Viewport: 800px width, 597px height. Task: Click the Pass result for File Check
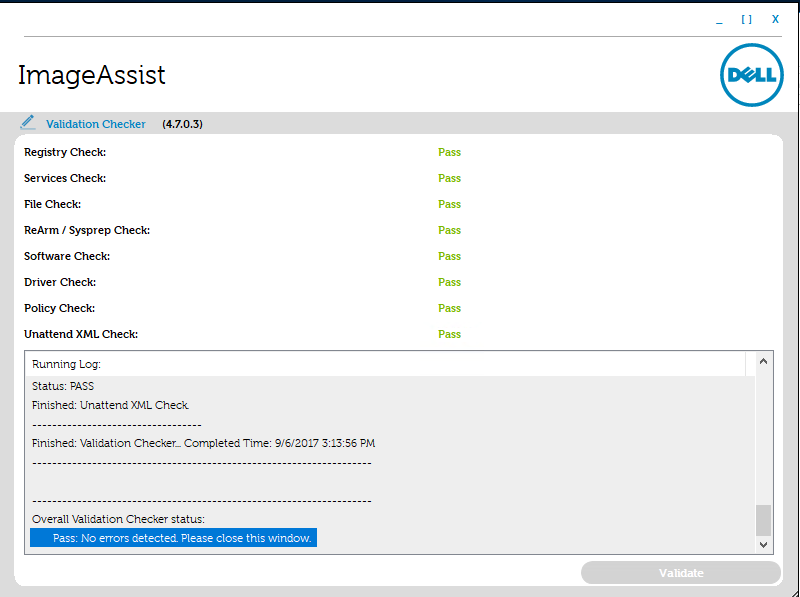tap(449, 204)
